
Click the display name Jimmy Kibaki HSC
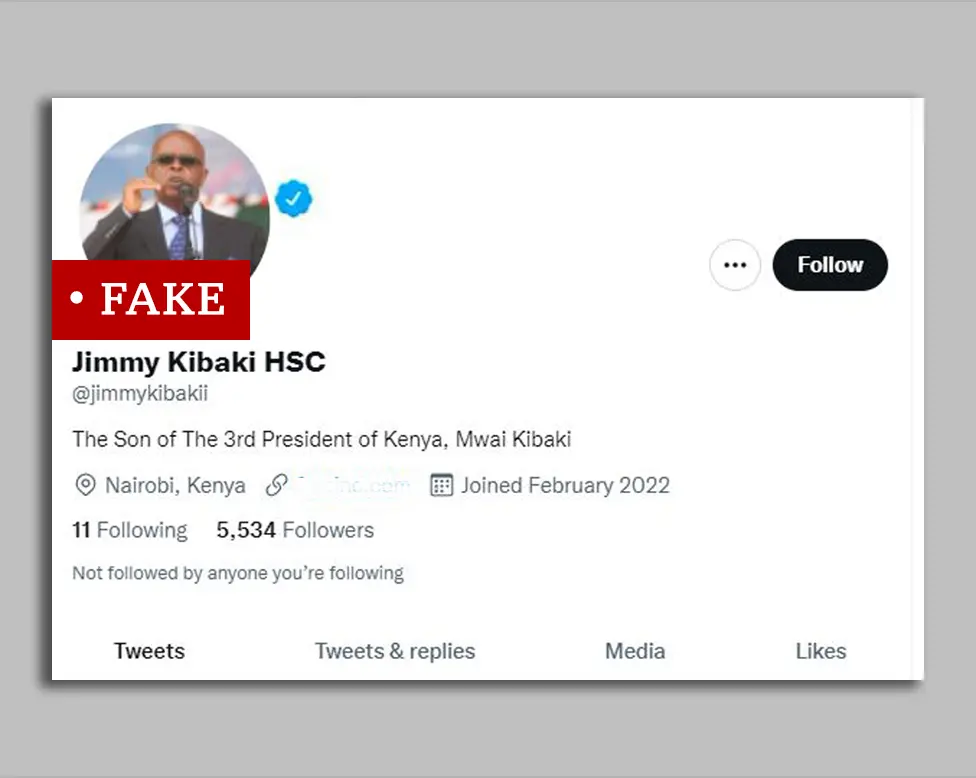(x=199, y=362)
